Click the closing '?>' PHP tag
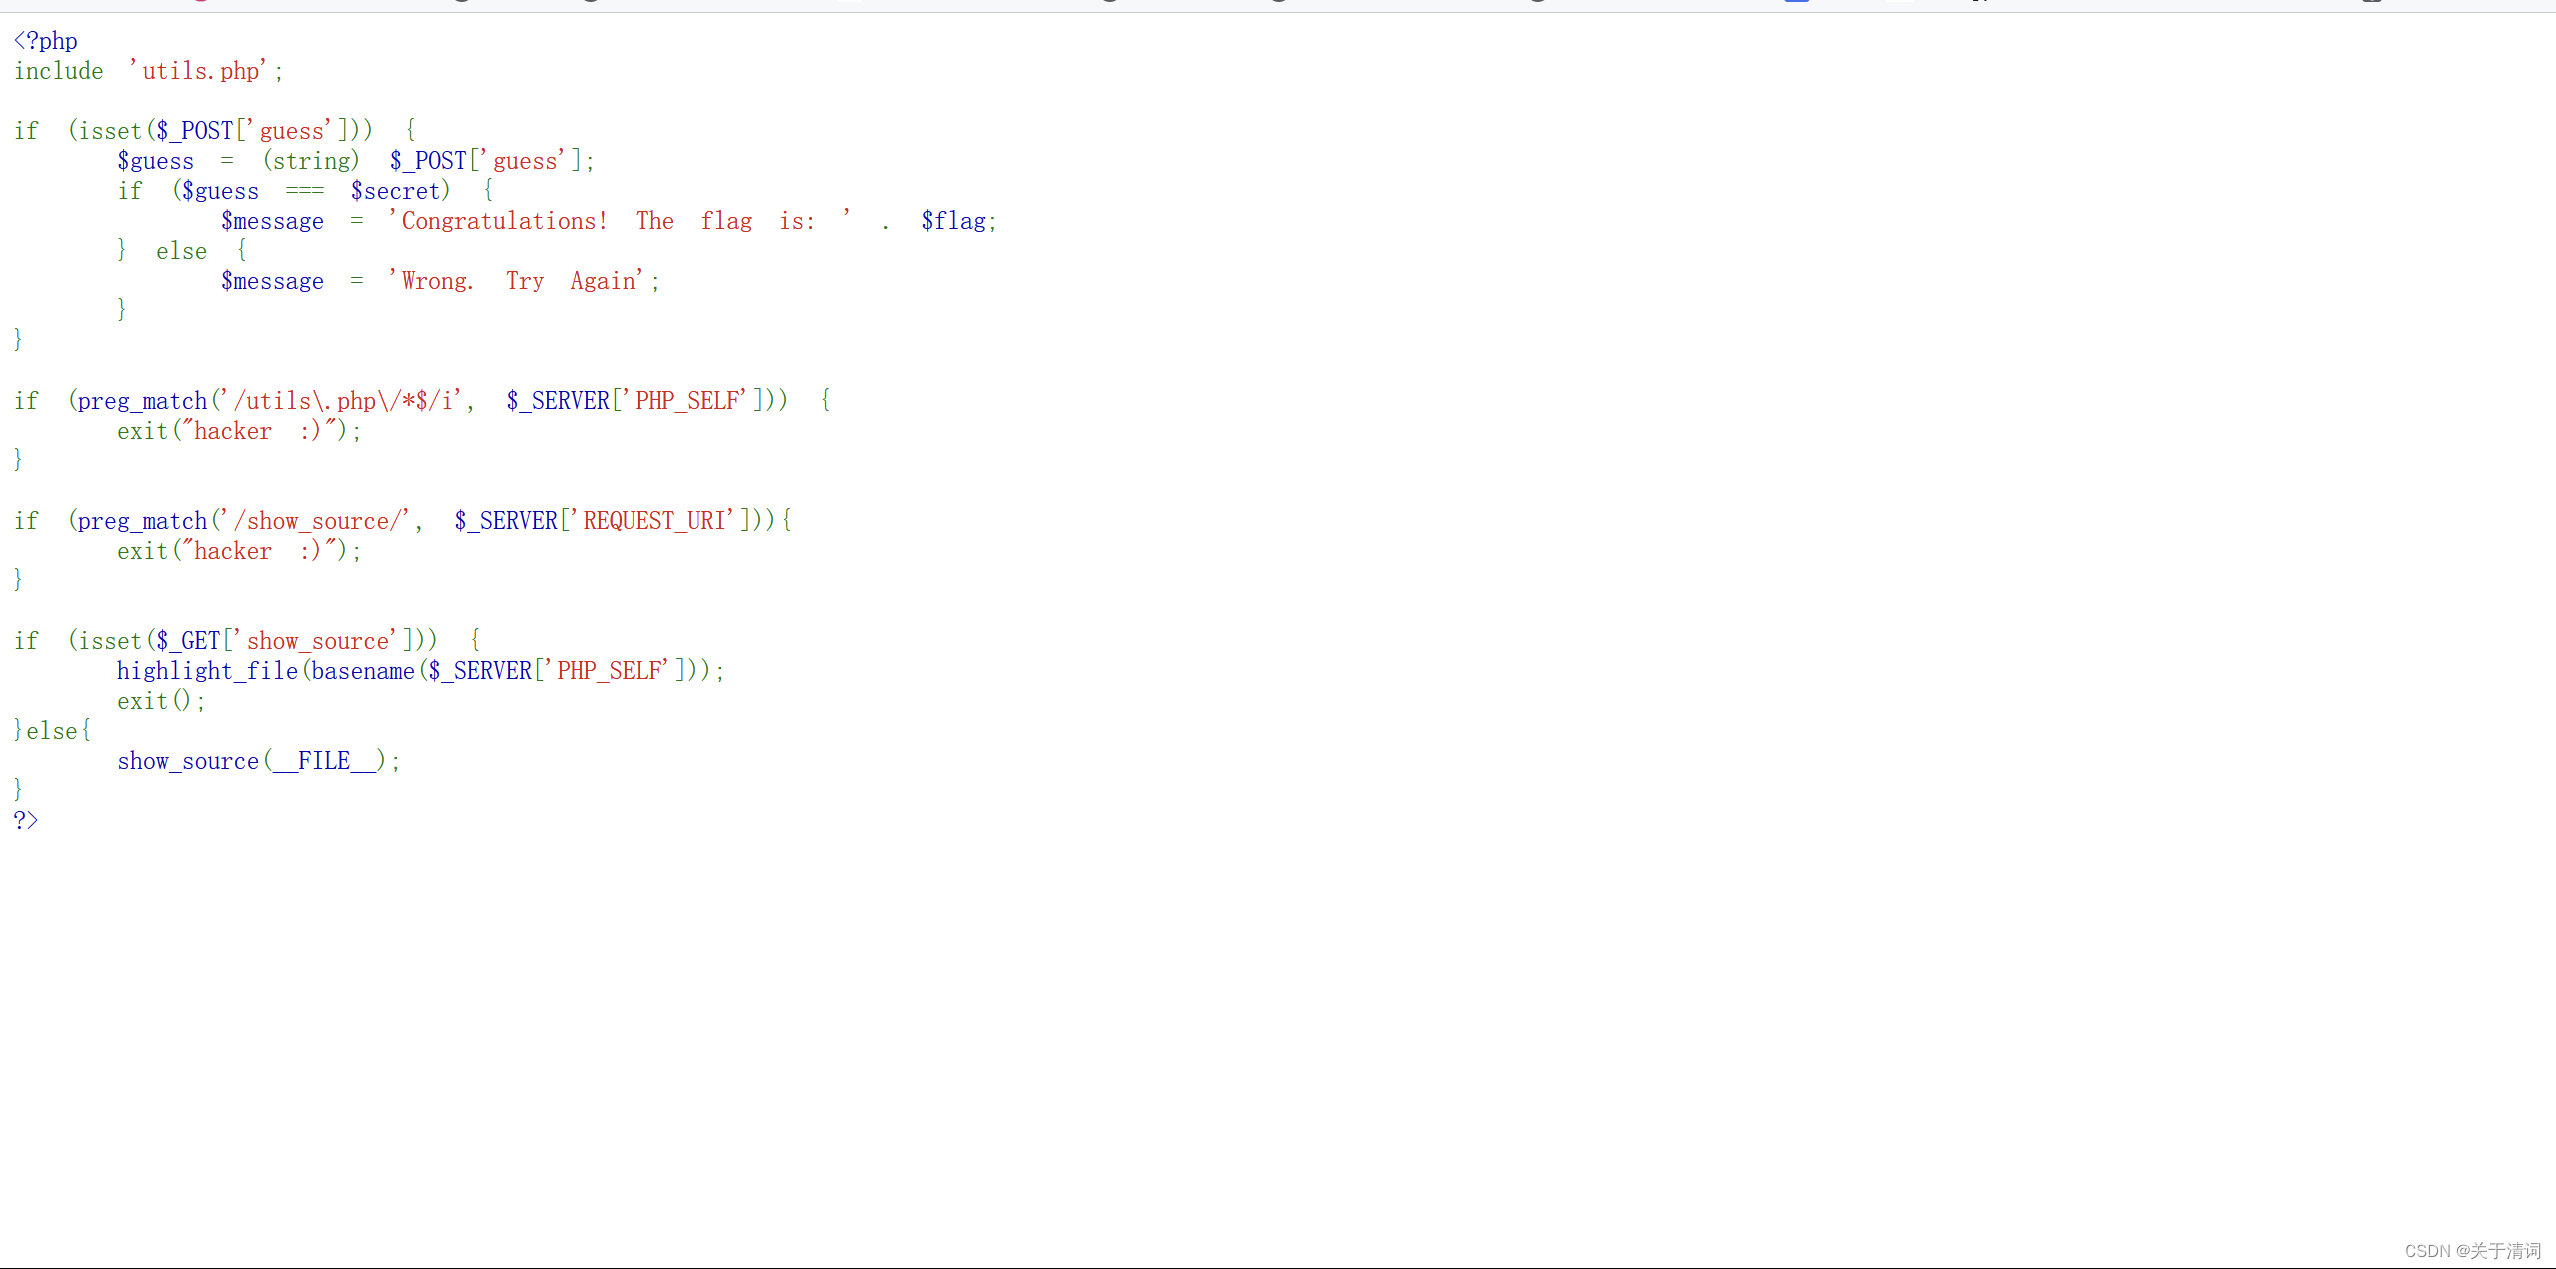 tap(26, 820)
